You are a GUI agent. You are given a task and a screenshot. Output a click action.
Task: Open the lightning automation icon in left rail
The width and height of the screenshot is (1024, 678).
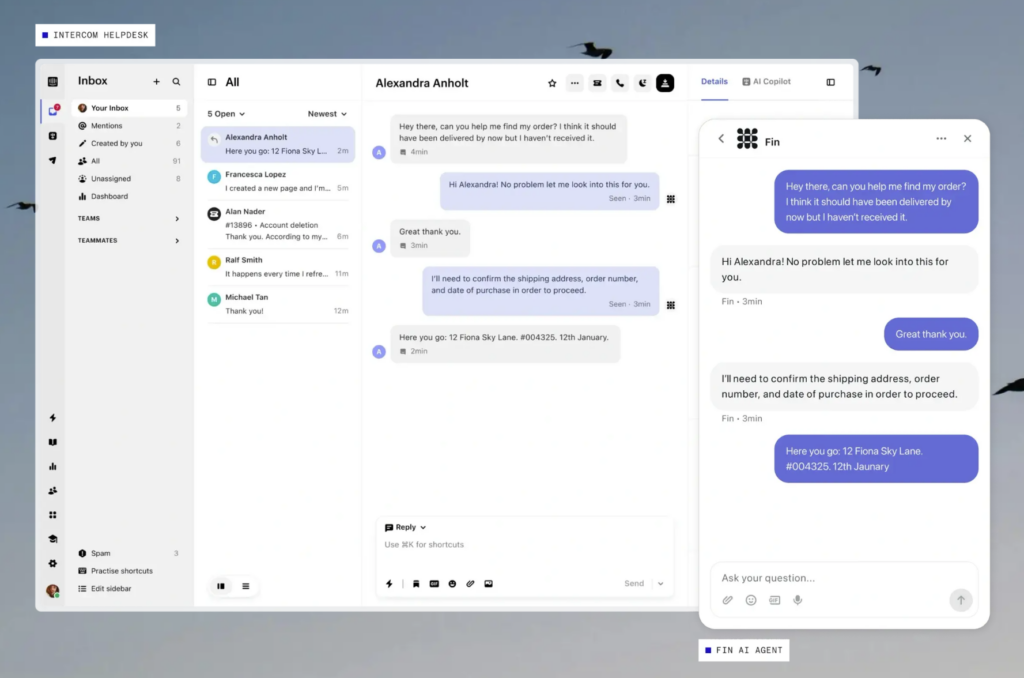coord(53,418)
